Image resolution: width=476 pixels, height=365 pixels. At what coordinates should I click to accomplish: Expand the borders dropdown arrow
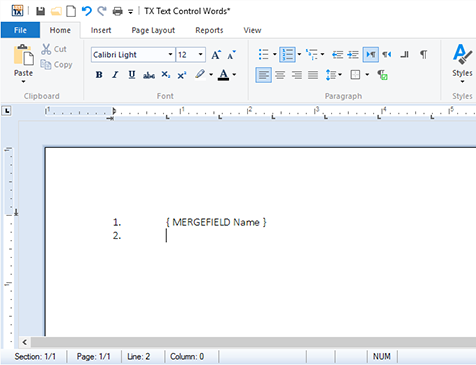[x=367, y=75]
